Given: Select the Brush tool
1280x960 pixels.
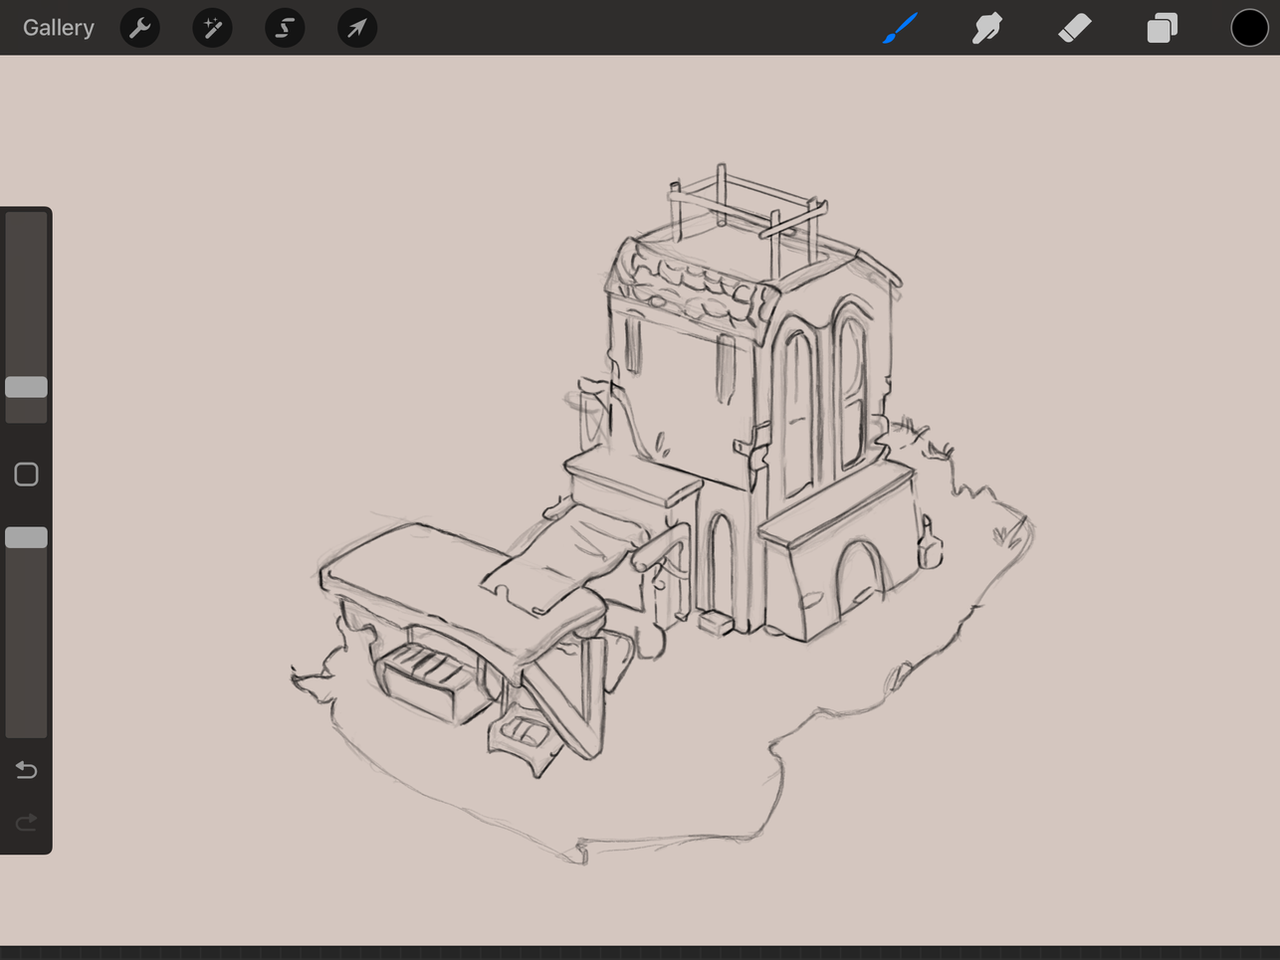Looking at the screenshot, I should tap(900, 28).
